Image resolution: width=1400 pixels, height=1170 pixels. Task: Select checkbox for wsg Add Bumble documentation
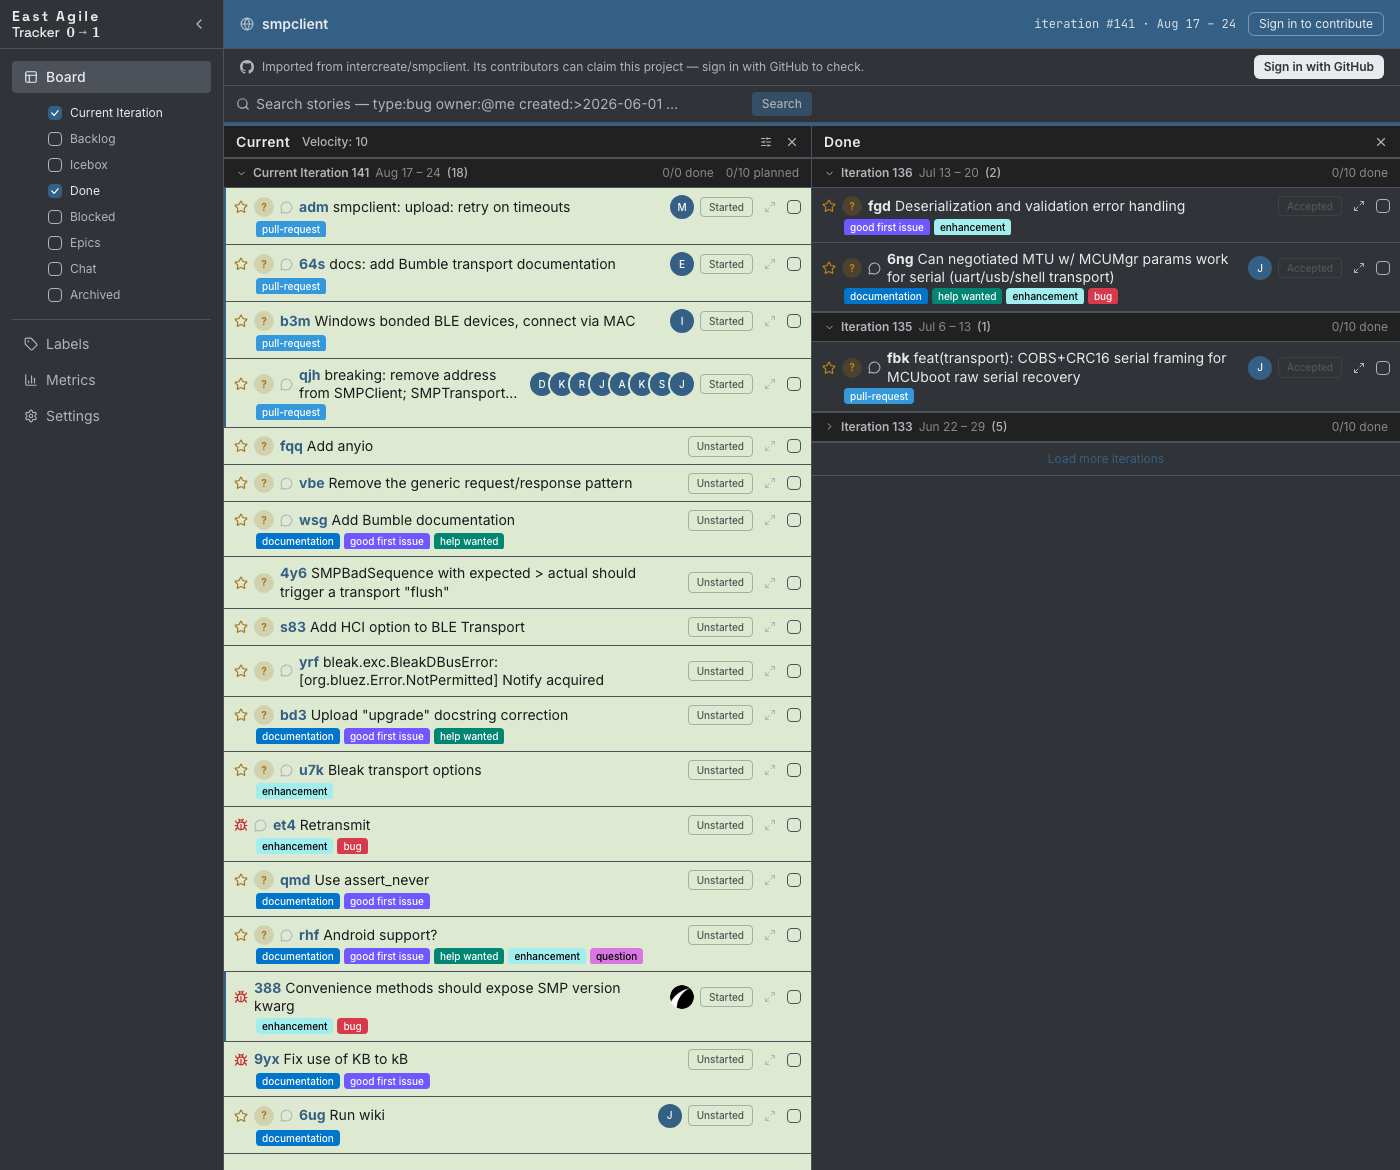pyautogui.click(x=794, y=520)
